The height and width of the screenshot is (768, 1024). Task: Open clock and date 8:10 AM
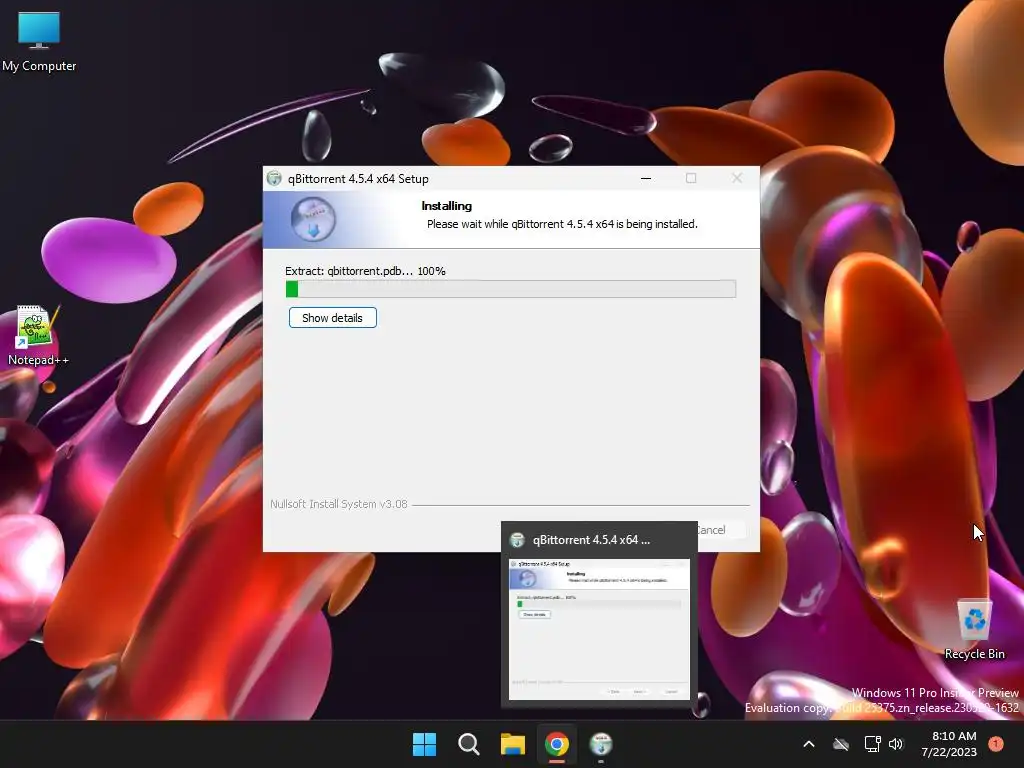point(949,744)
